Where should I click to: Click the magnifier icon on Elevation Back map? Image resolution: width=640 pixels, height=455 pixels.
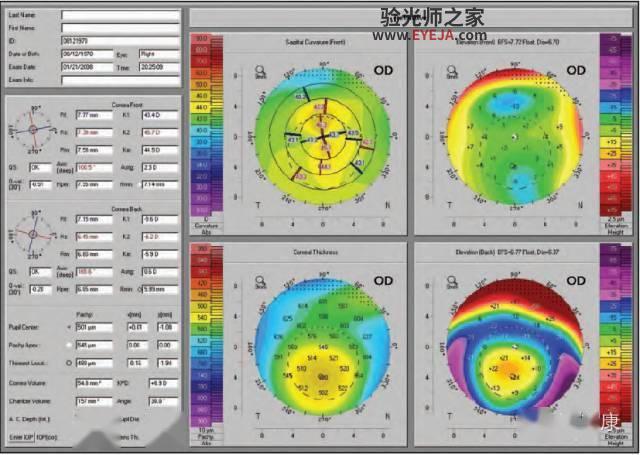[x=452, y=281]
